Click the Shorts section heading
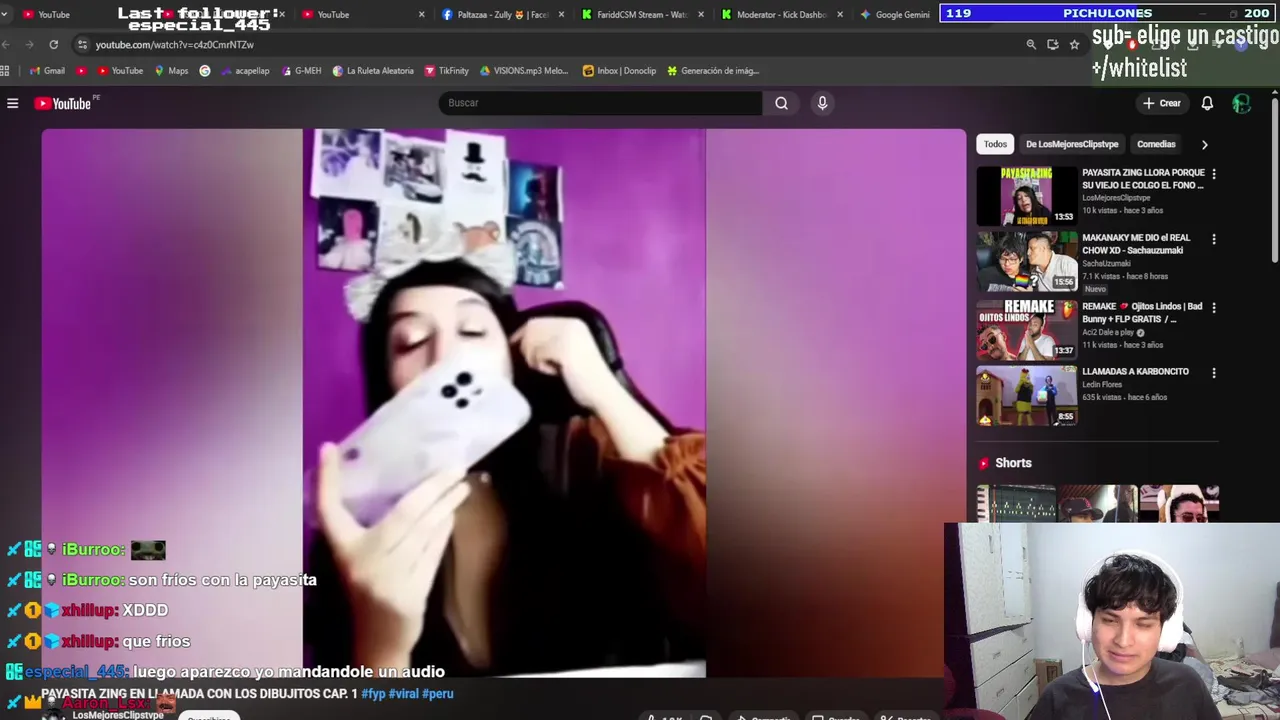The image size is (1280, 720). (1013, 463)
